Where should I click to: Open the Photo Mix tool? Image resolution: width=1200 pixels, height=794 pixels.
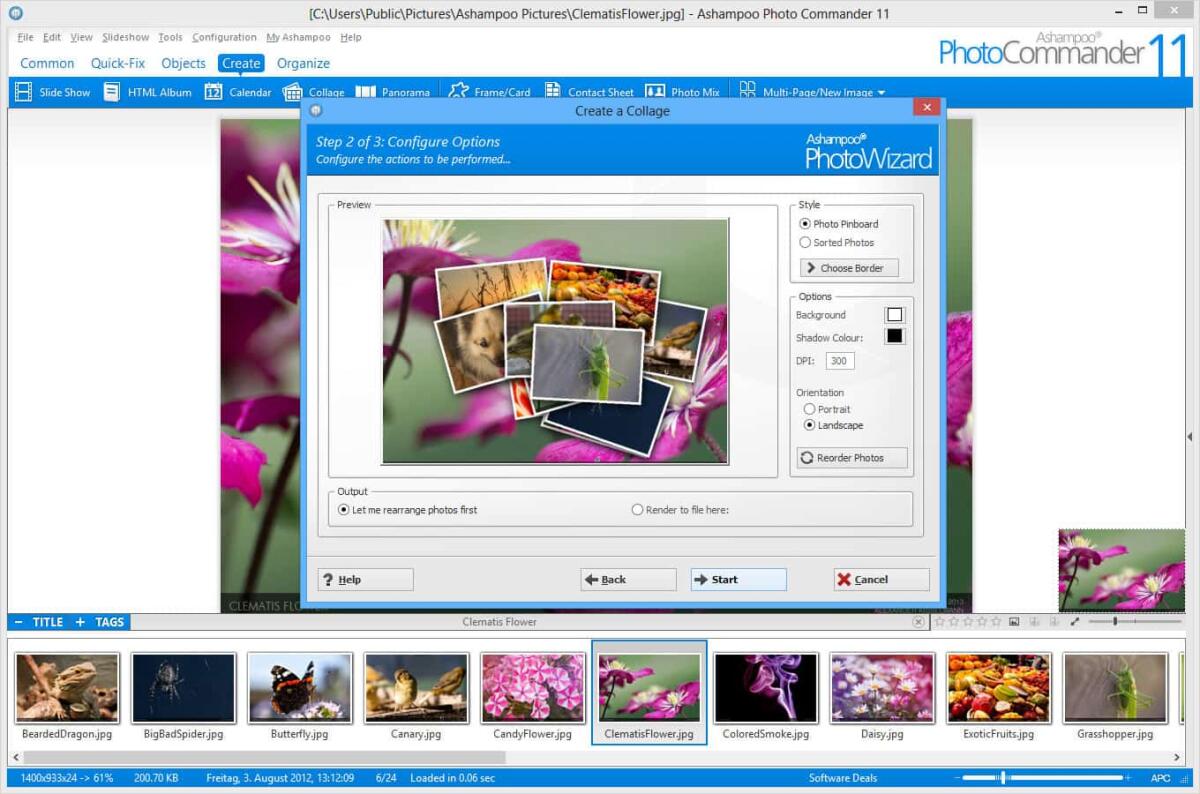[x=684, y=91]
